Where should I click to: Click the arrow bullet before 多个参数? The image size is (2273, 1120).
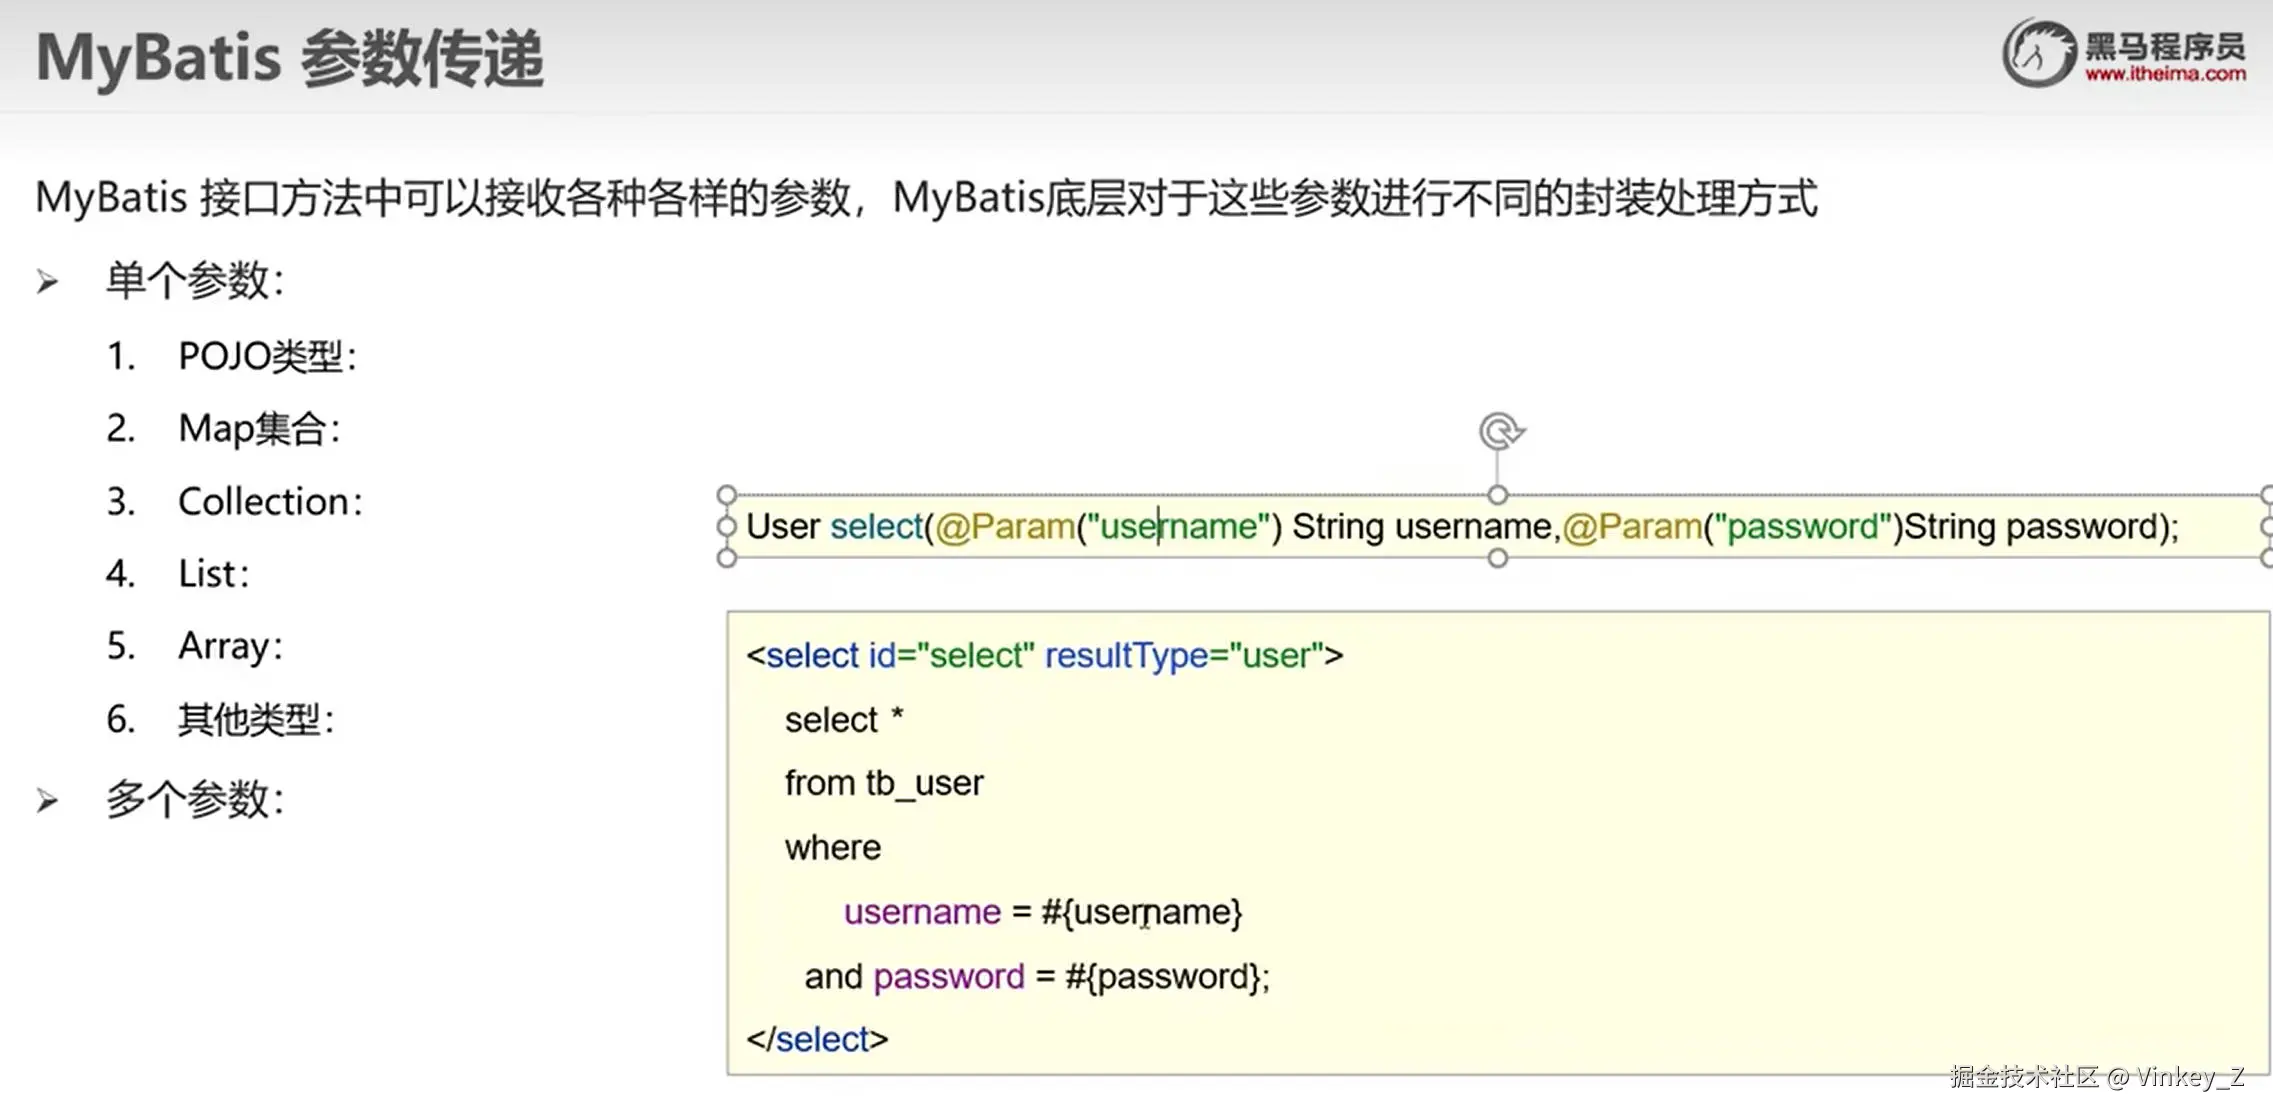tap(47, 801)
